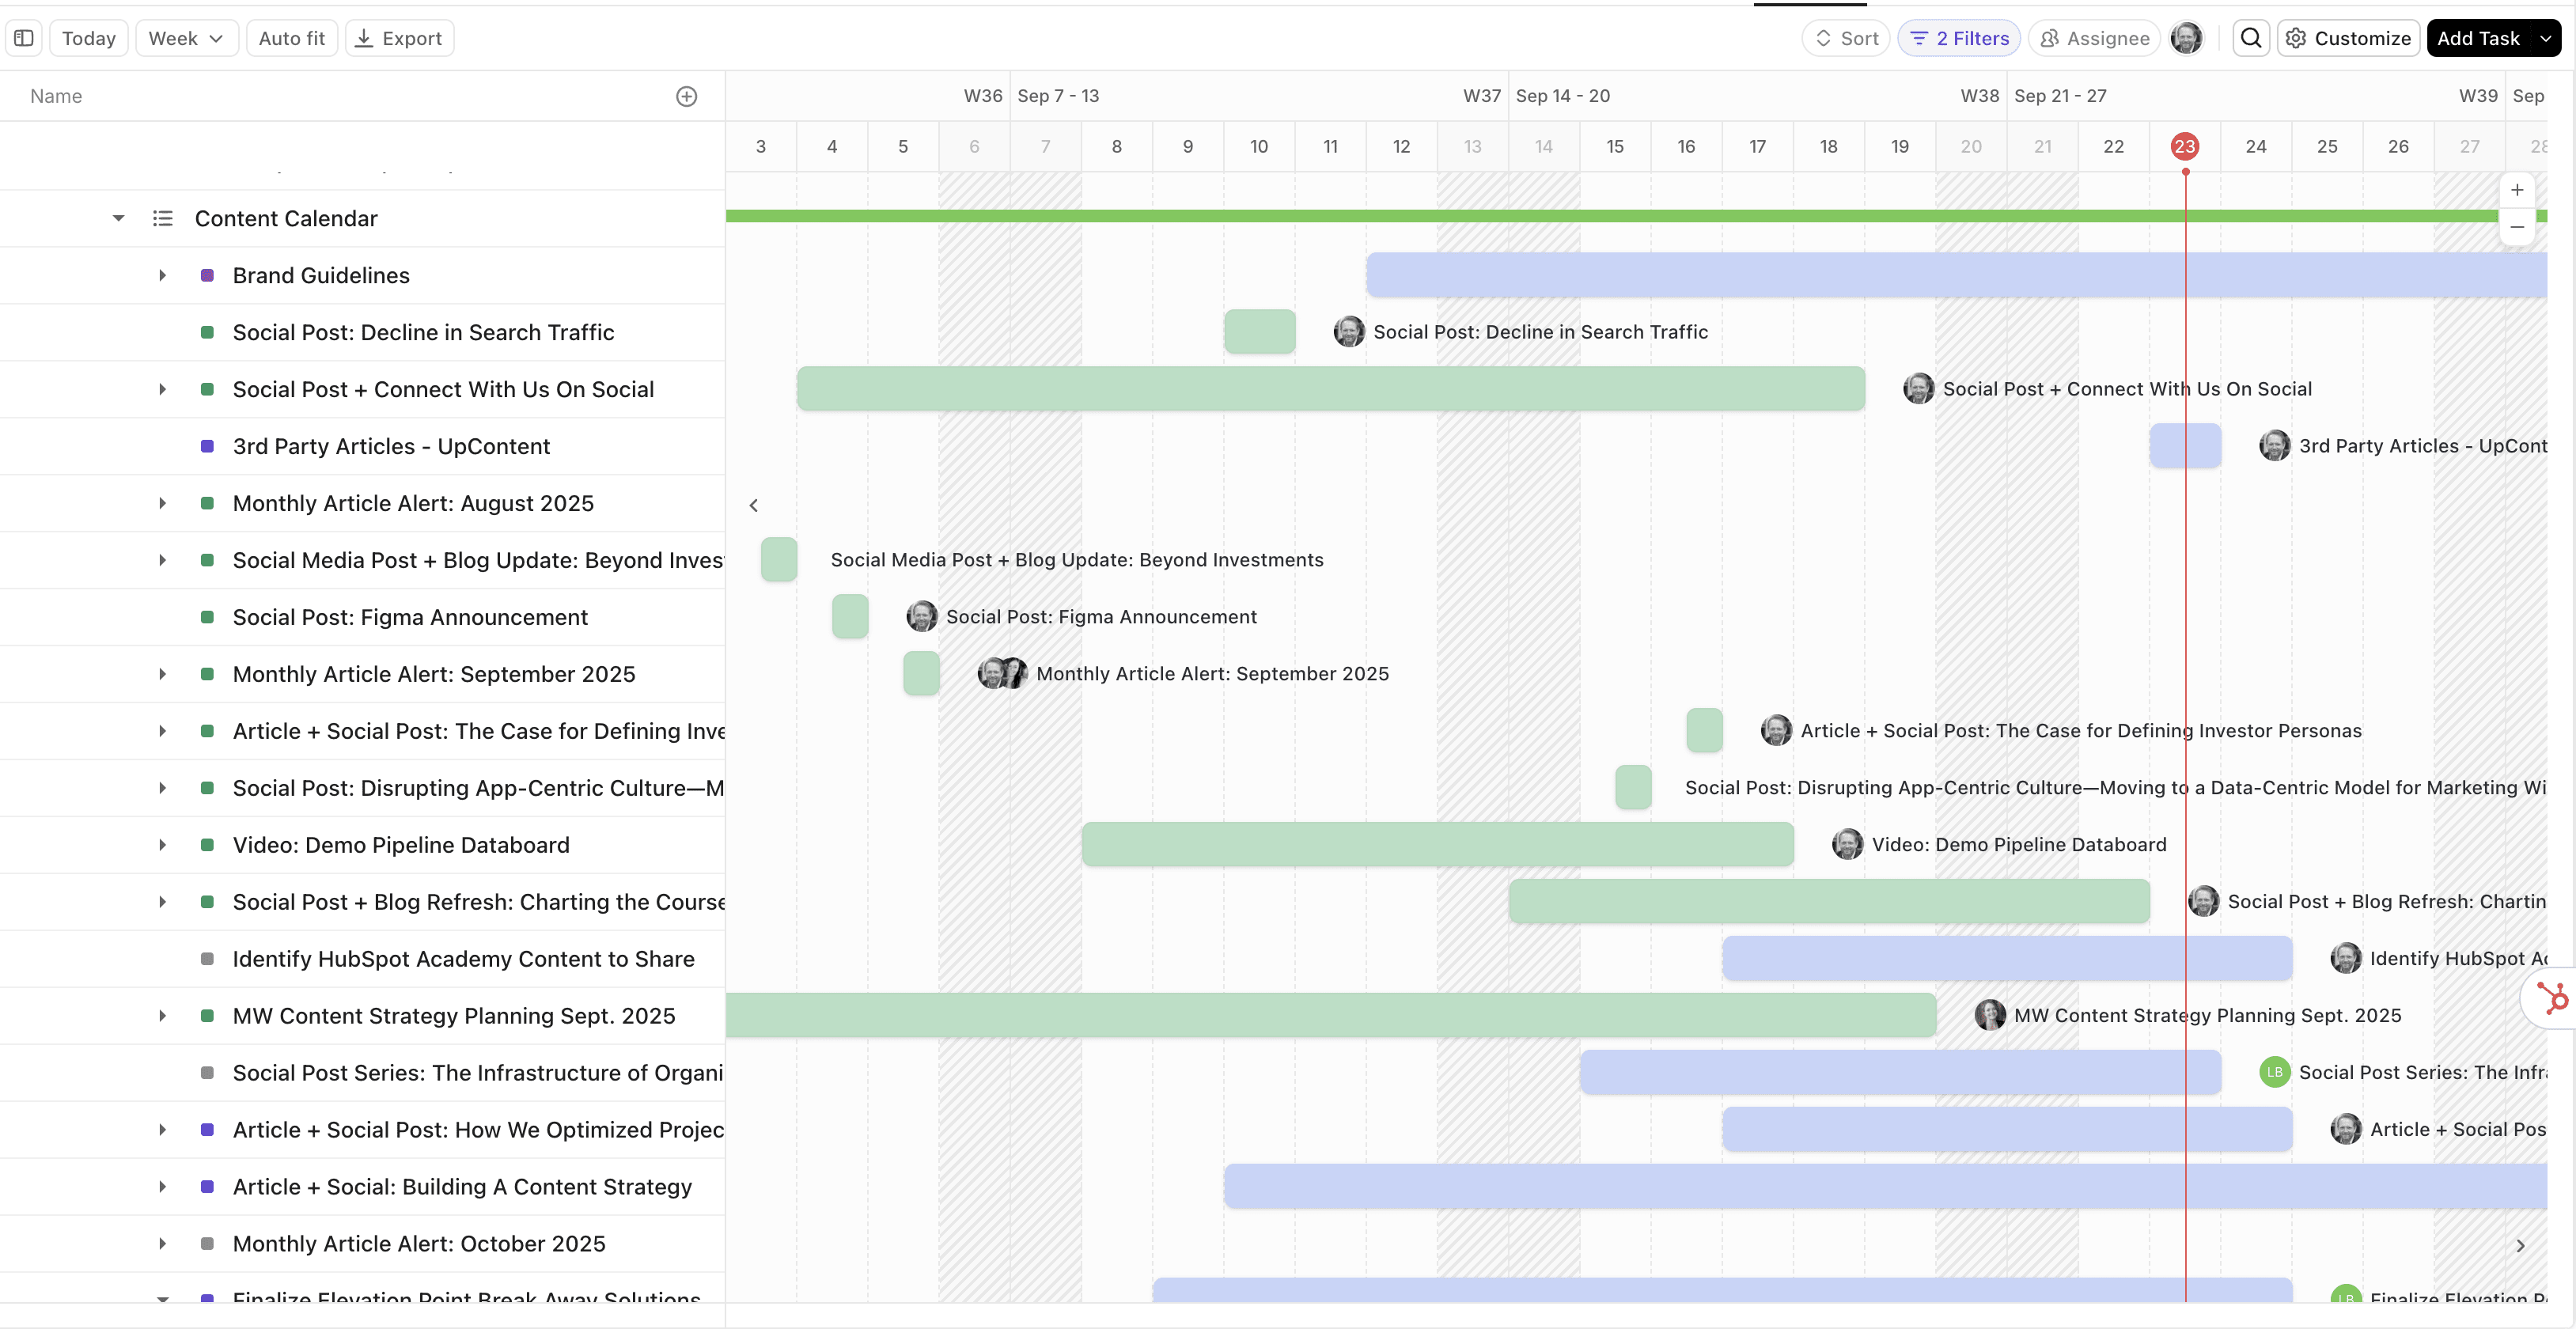Viewport: 2576px width, 1329px height.
Task: Open the Add Task dropdown arrow
Action: (2545, 38)
